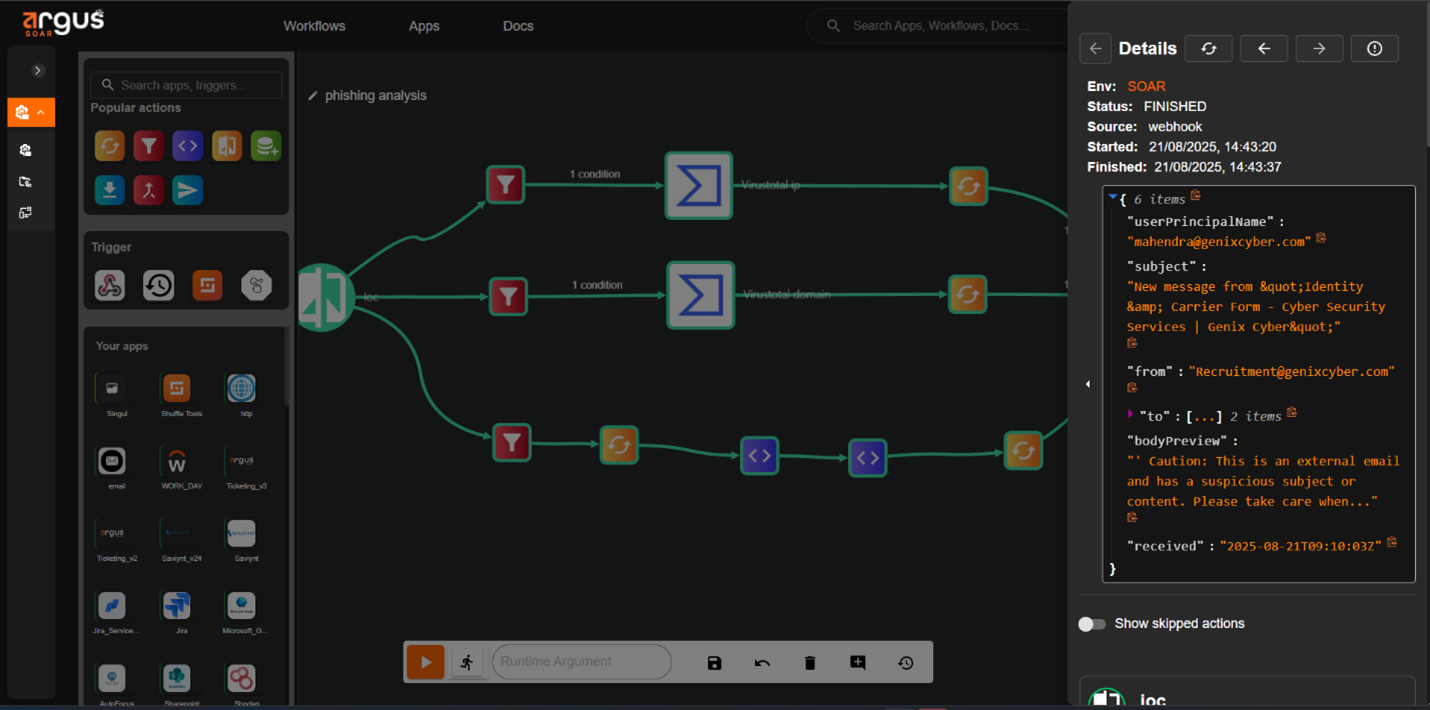Viewport: 1430px width, 710px height.
Task: Collapse the 6 items JSON root
Action: tap(1112, 198)
